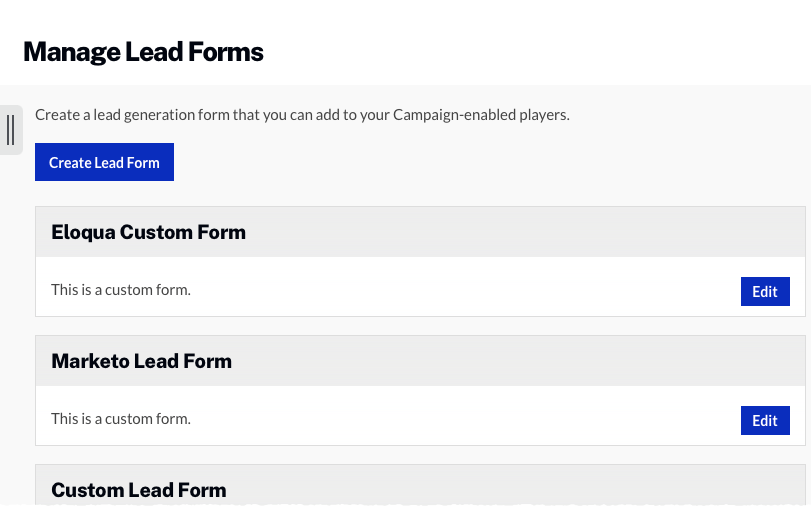The width and height of the screenshot is (811, 506).
Task: Edit the Eloqua Custom Form
Action: click(x=765, y=291)
